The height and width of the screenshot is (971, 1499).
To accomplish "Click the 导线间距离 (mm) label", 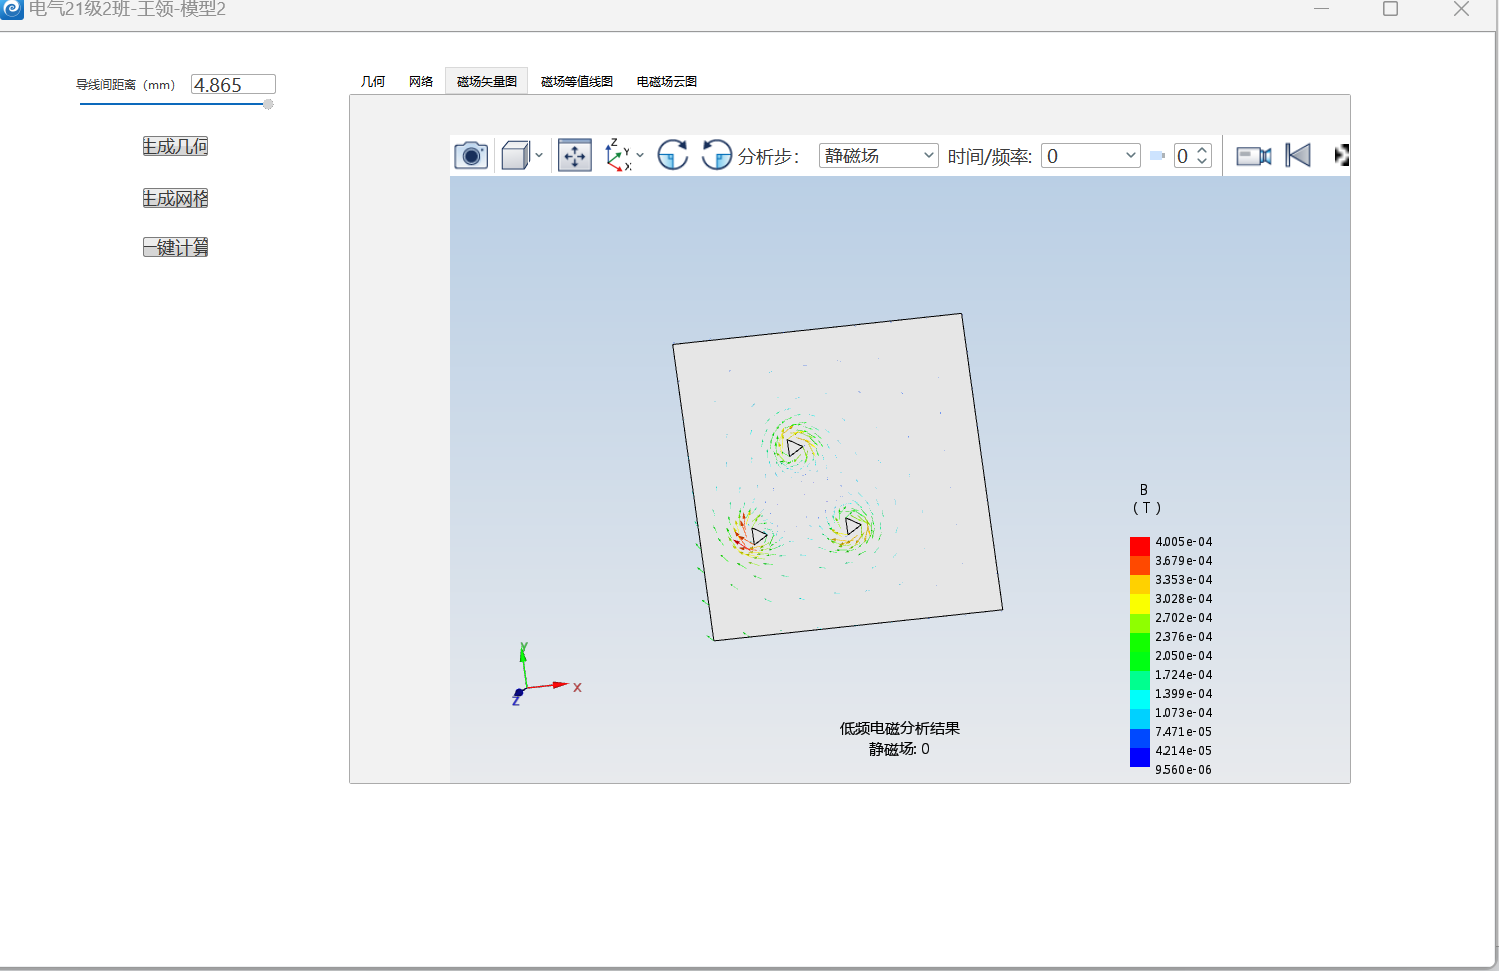I will pos(126,85).
